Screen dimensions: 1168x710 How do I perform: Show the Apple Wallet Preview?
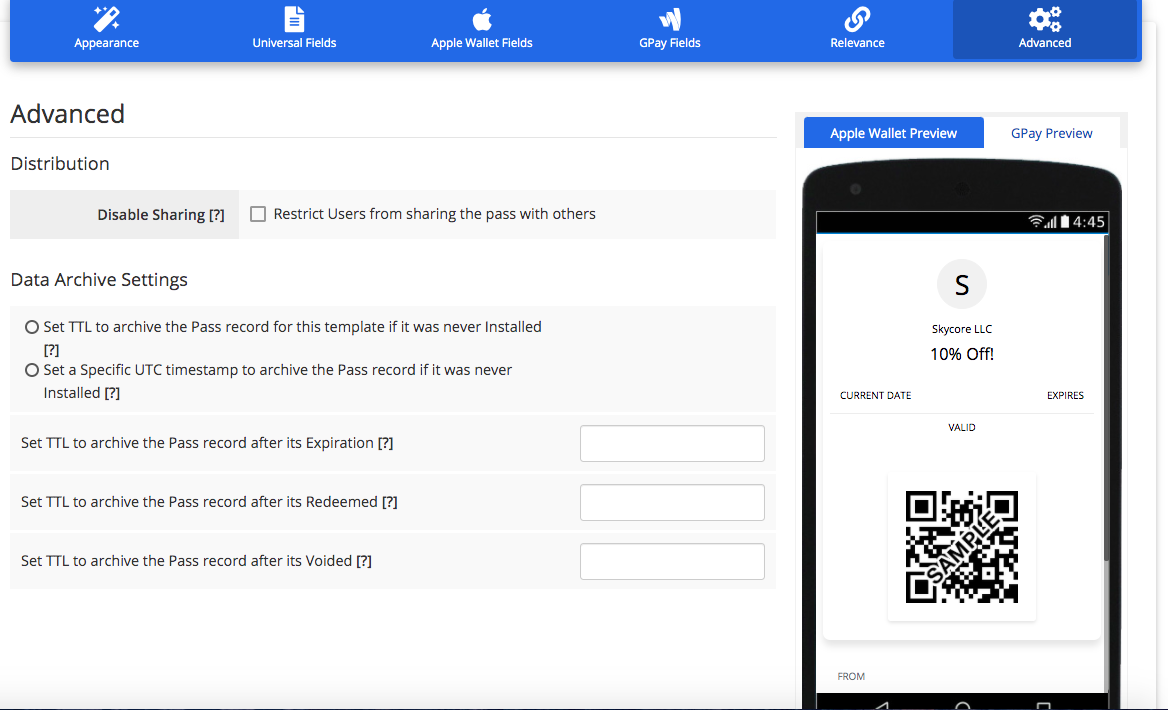(x=893, y=133)
